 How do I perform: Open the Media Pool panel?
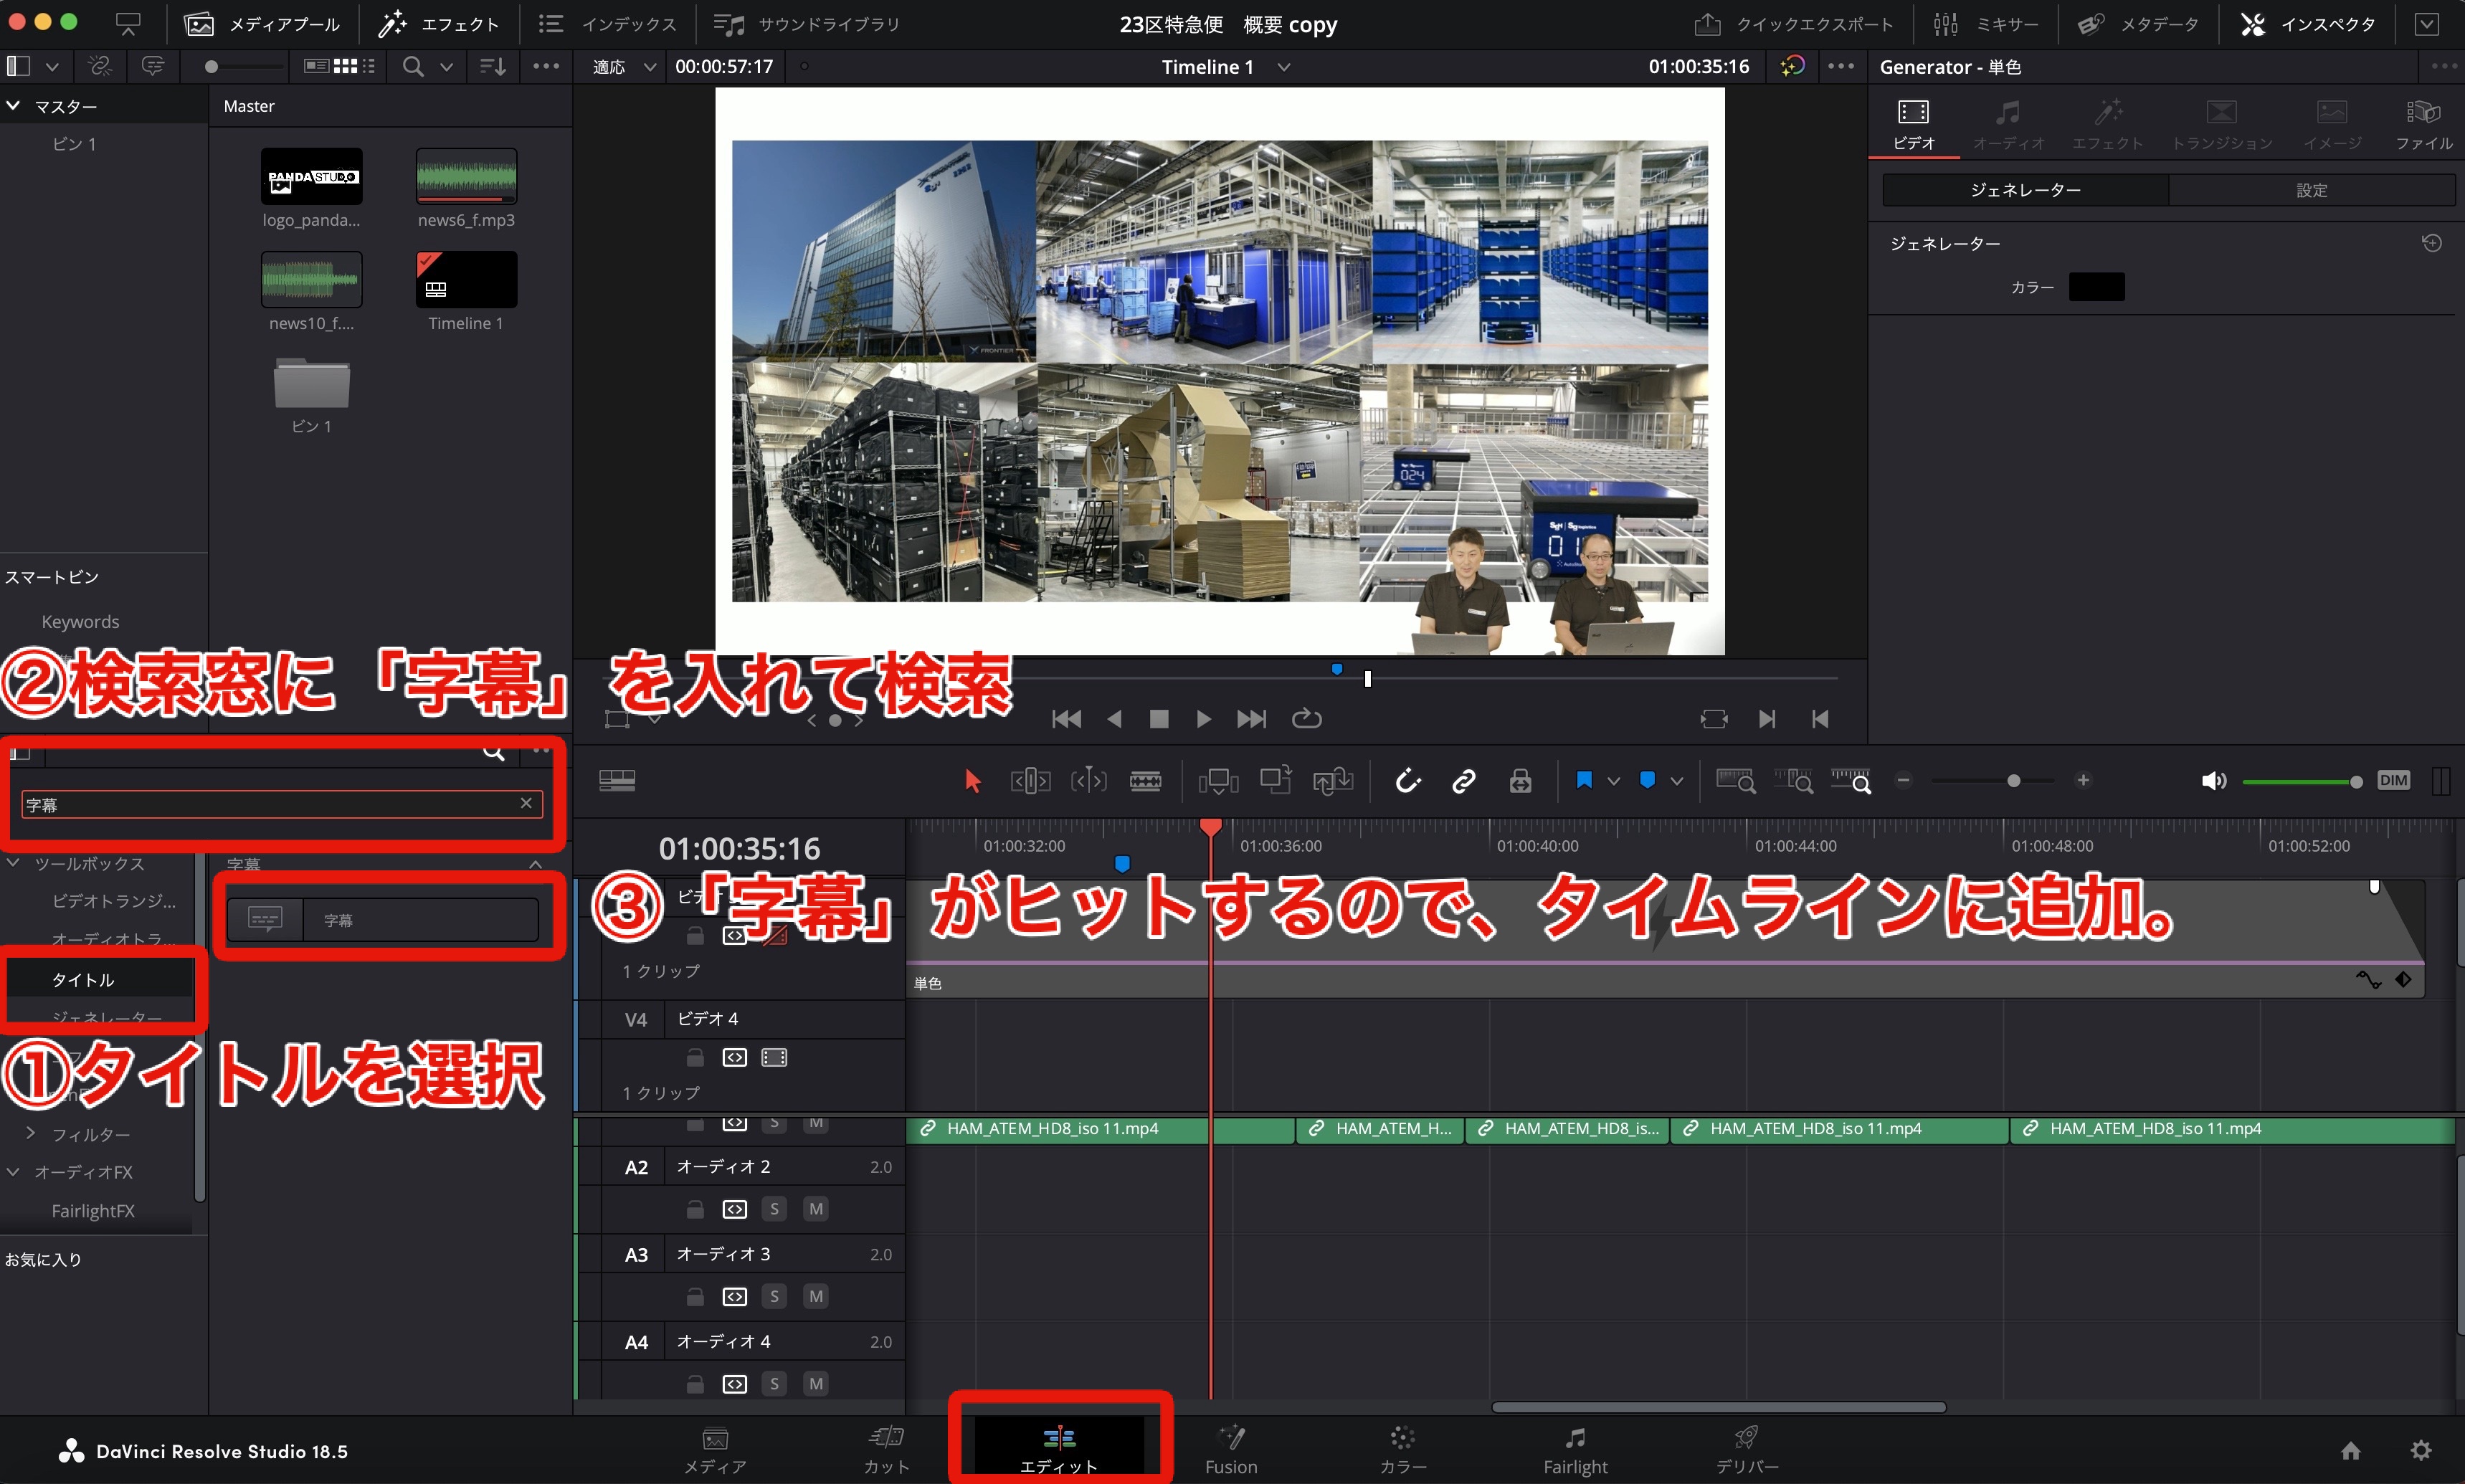(x=262, y=24)
